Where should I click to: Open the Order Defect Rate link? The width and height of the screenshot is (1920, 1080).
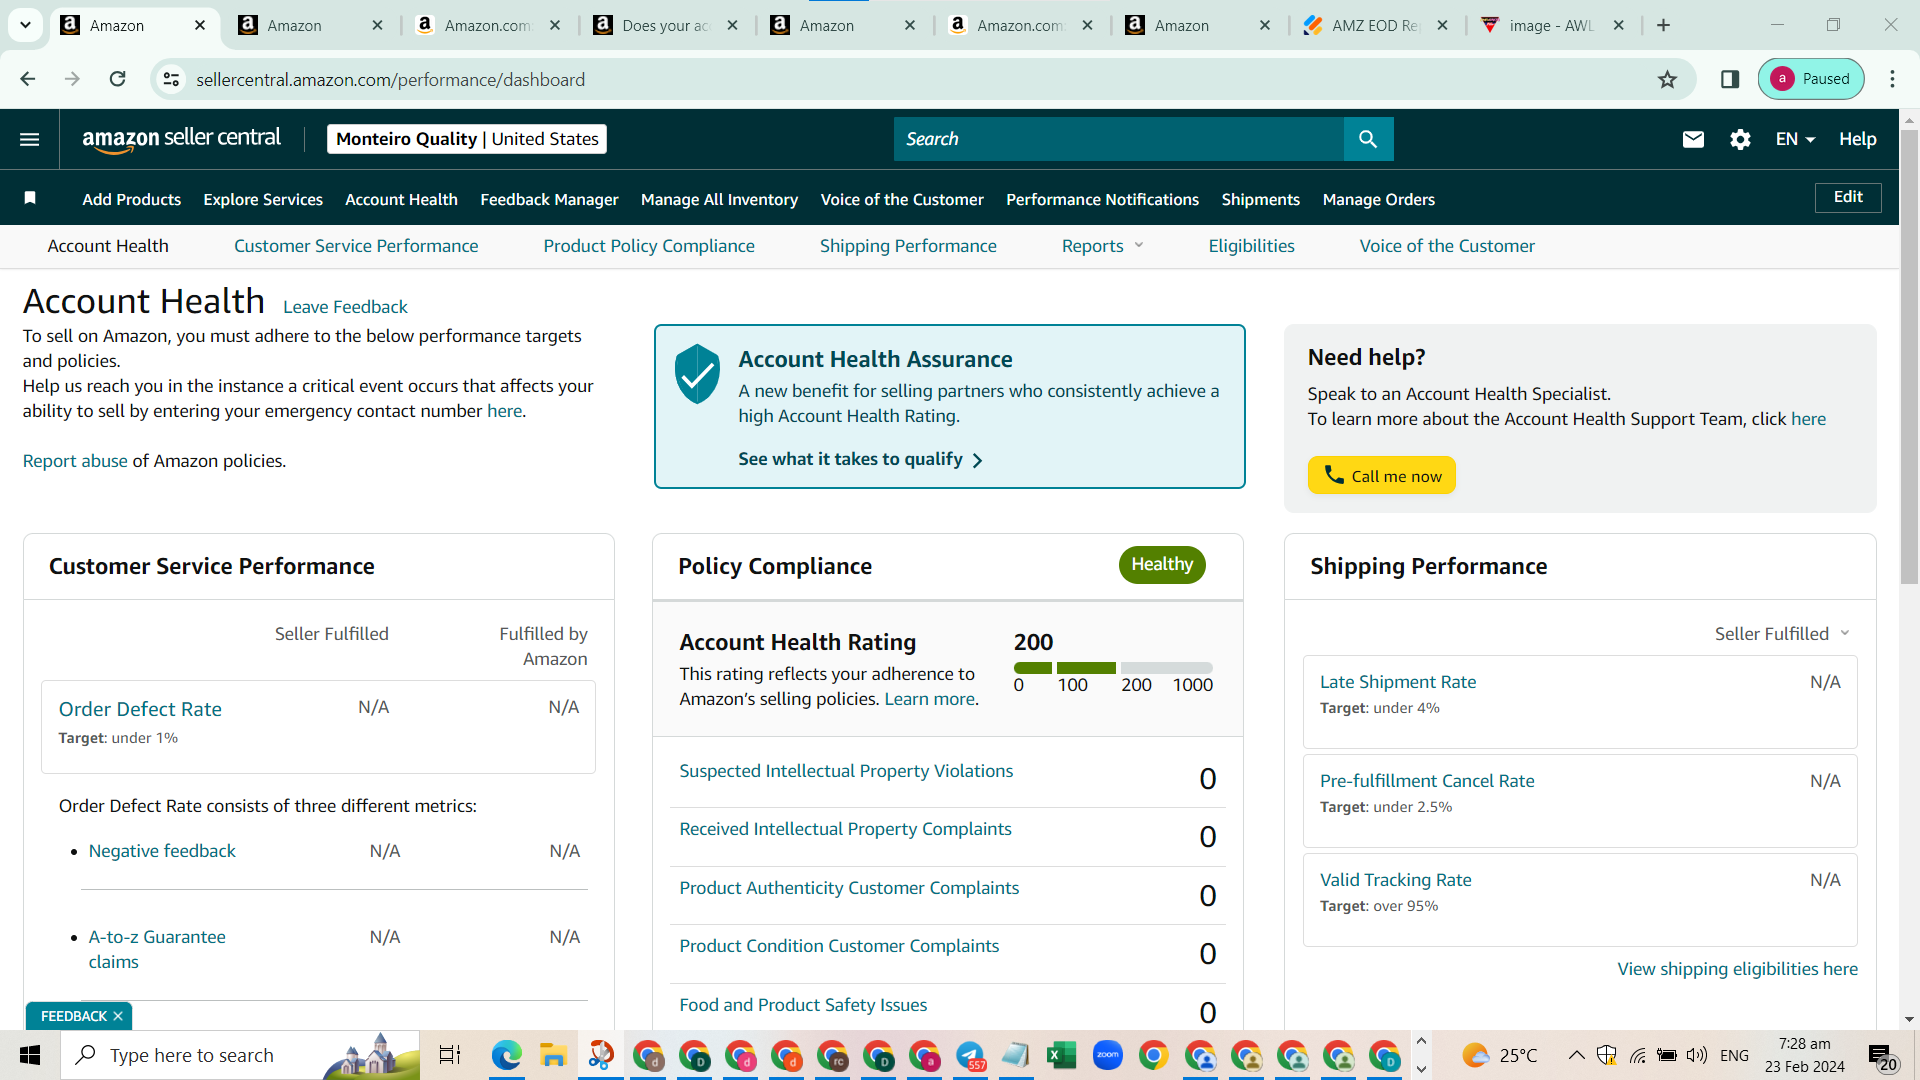point(140,709)
